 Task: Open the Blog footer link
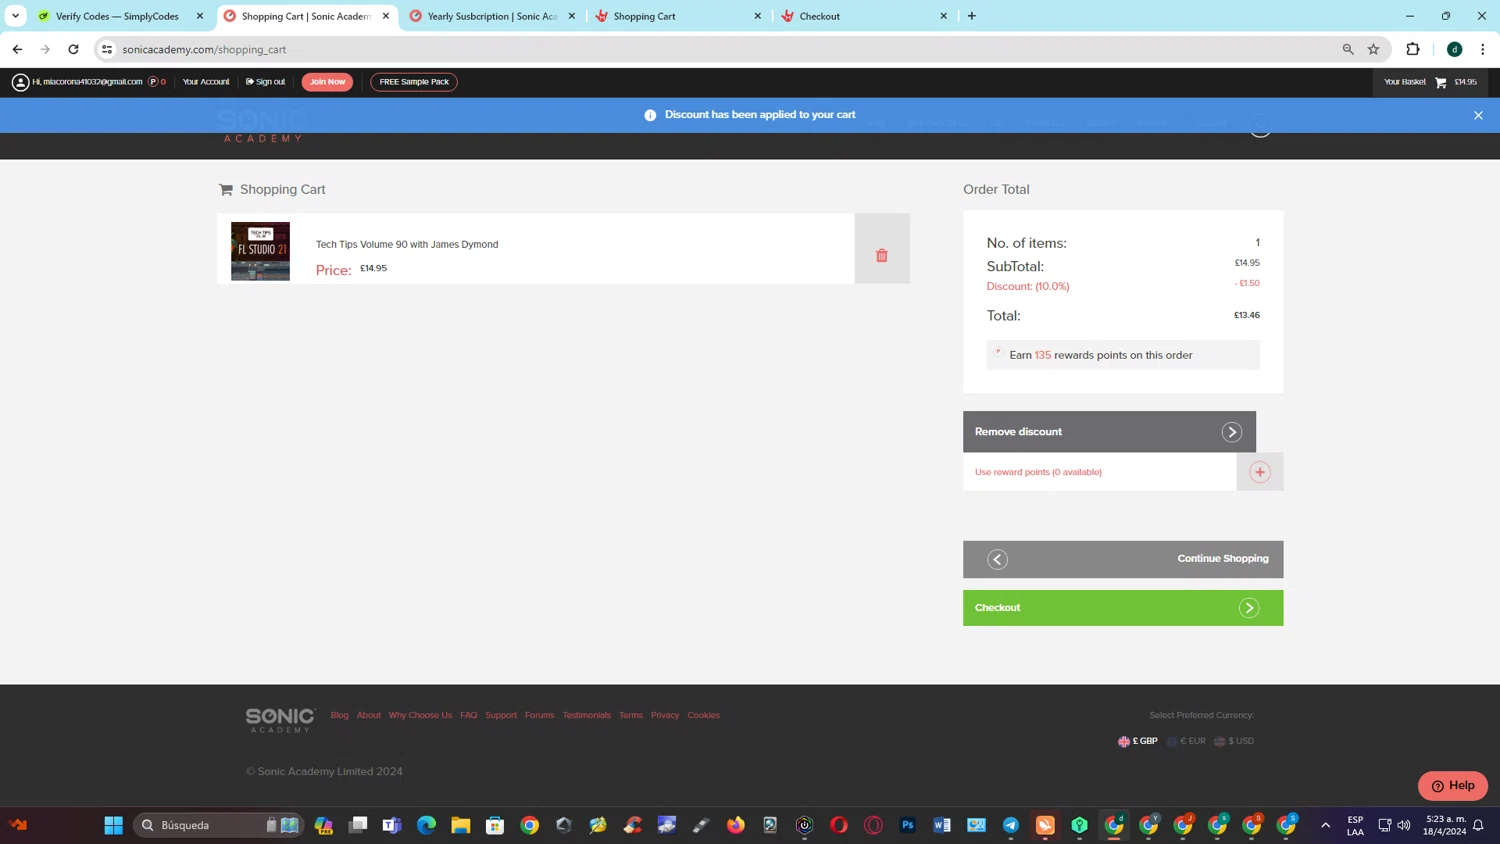pos(340,715)
